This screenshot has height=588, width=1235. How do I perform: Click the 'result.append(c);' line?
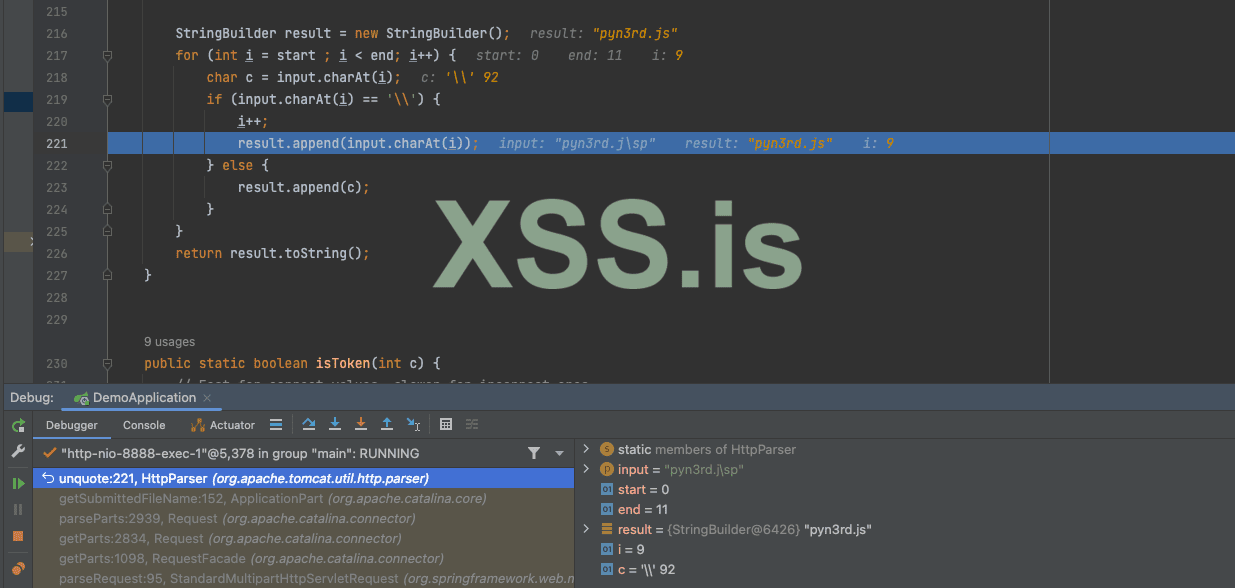(x=304, y=188)
